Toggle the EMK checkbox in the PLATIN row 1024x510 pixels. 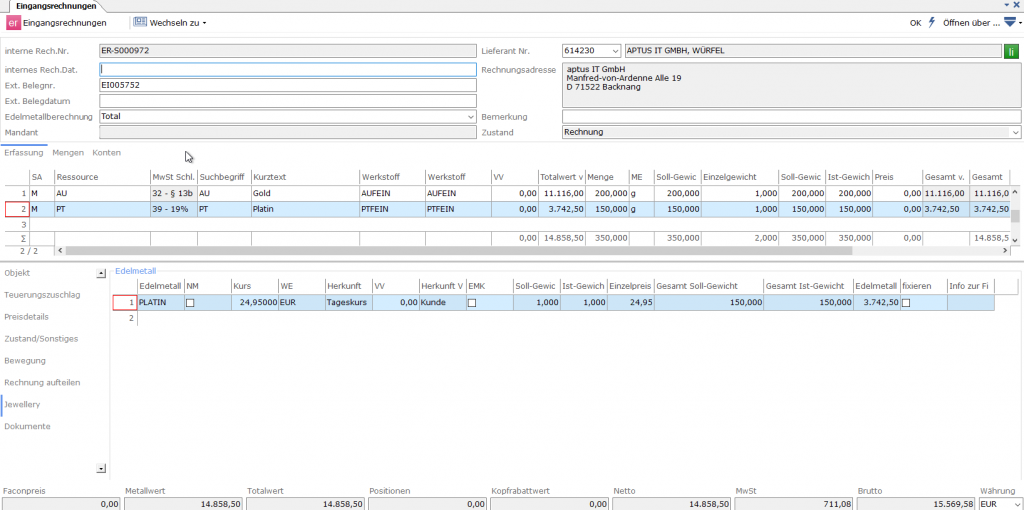coord(472,303)
